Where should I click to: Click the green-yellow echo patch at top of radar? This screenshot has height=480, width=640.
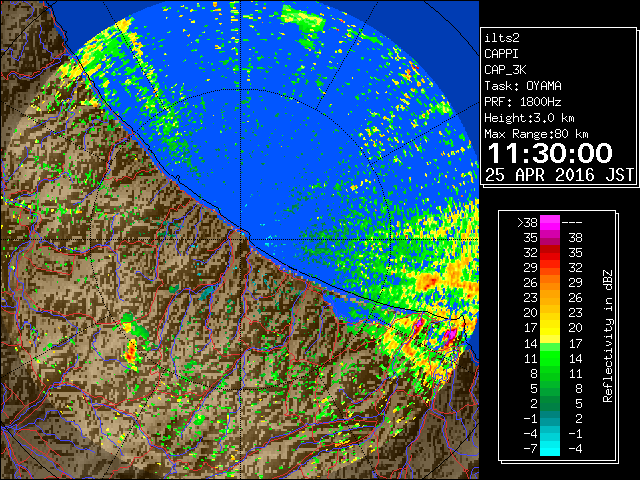click(x=304, y=18)
